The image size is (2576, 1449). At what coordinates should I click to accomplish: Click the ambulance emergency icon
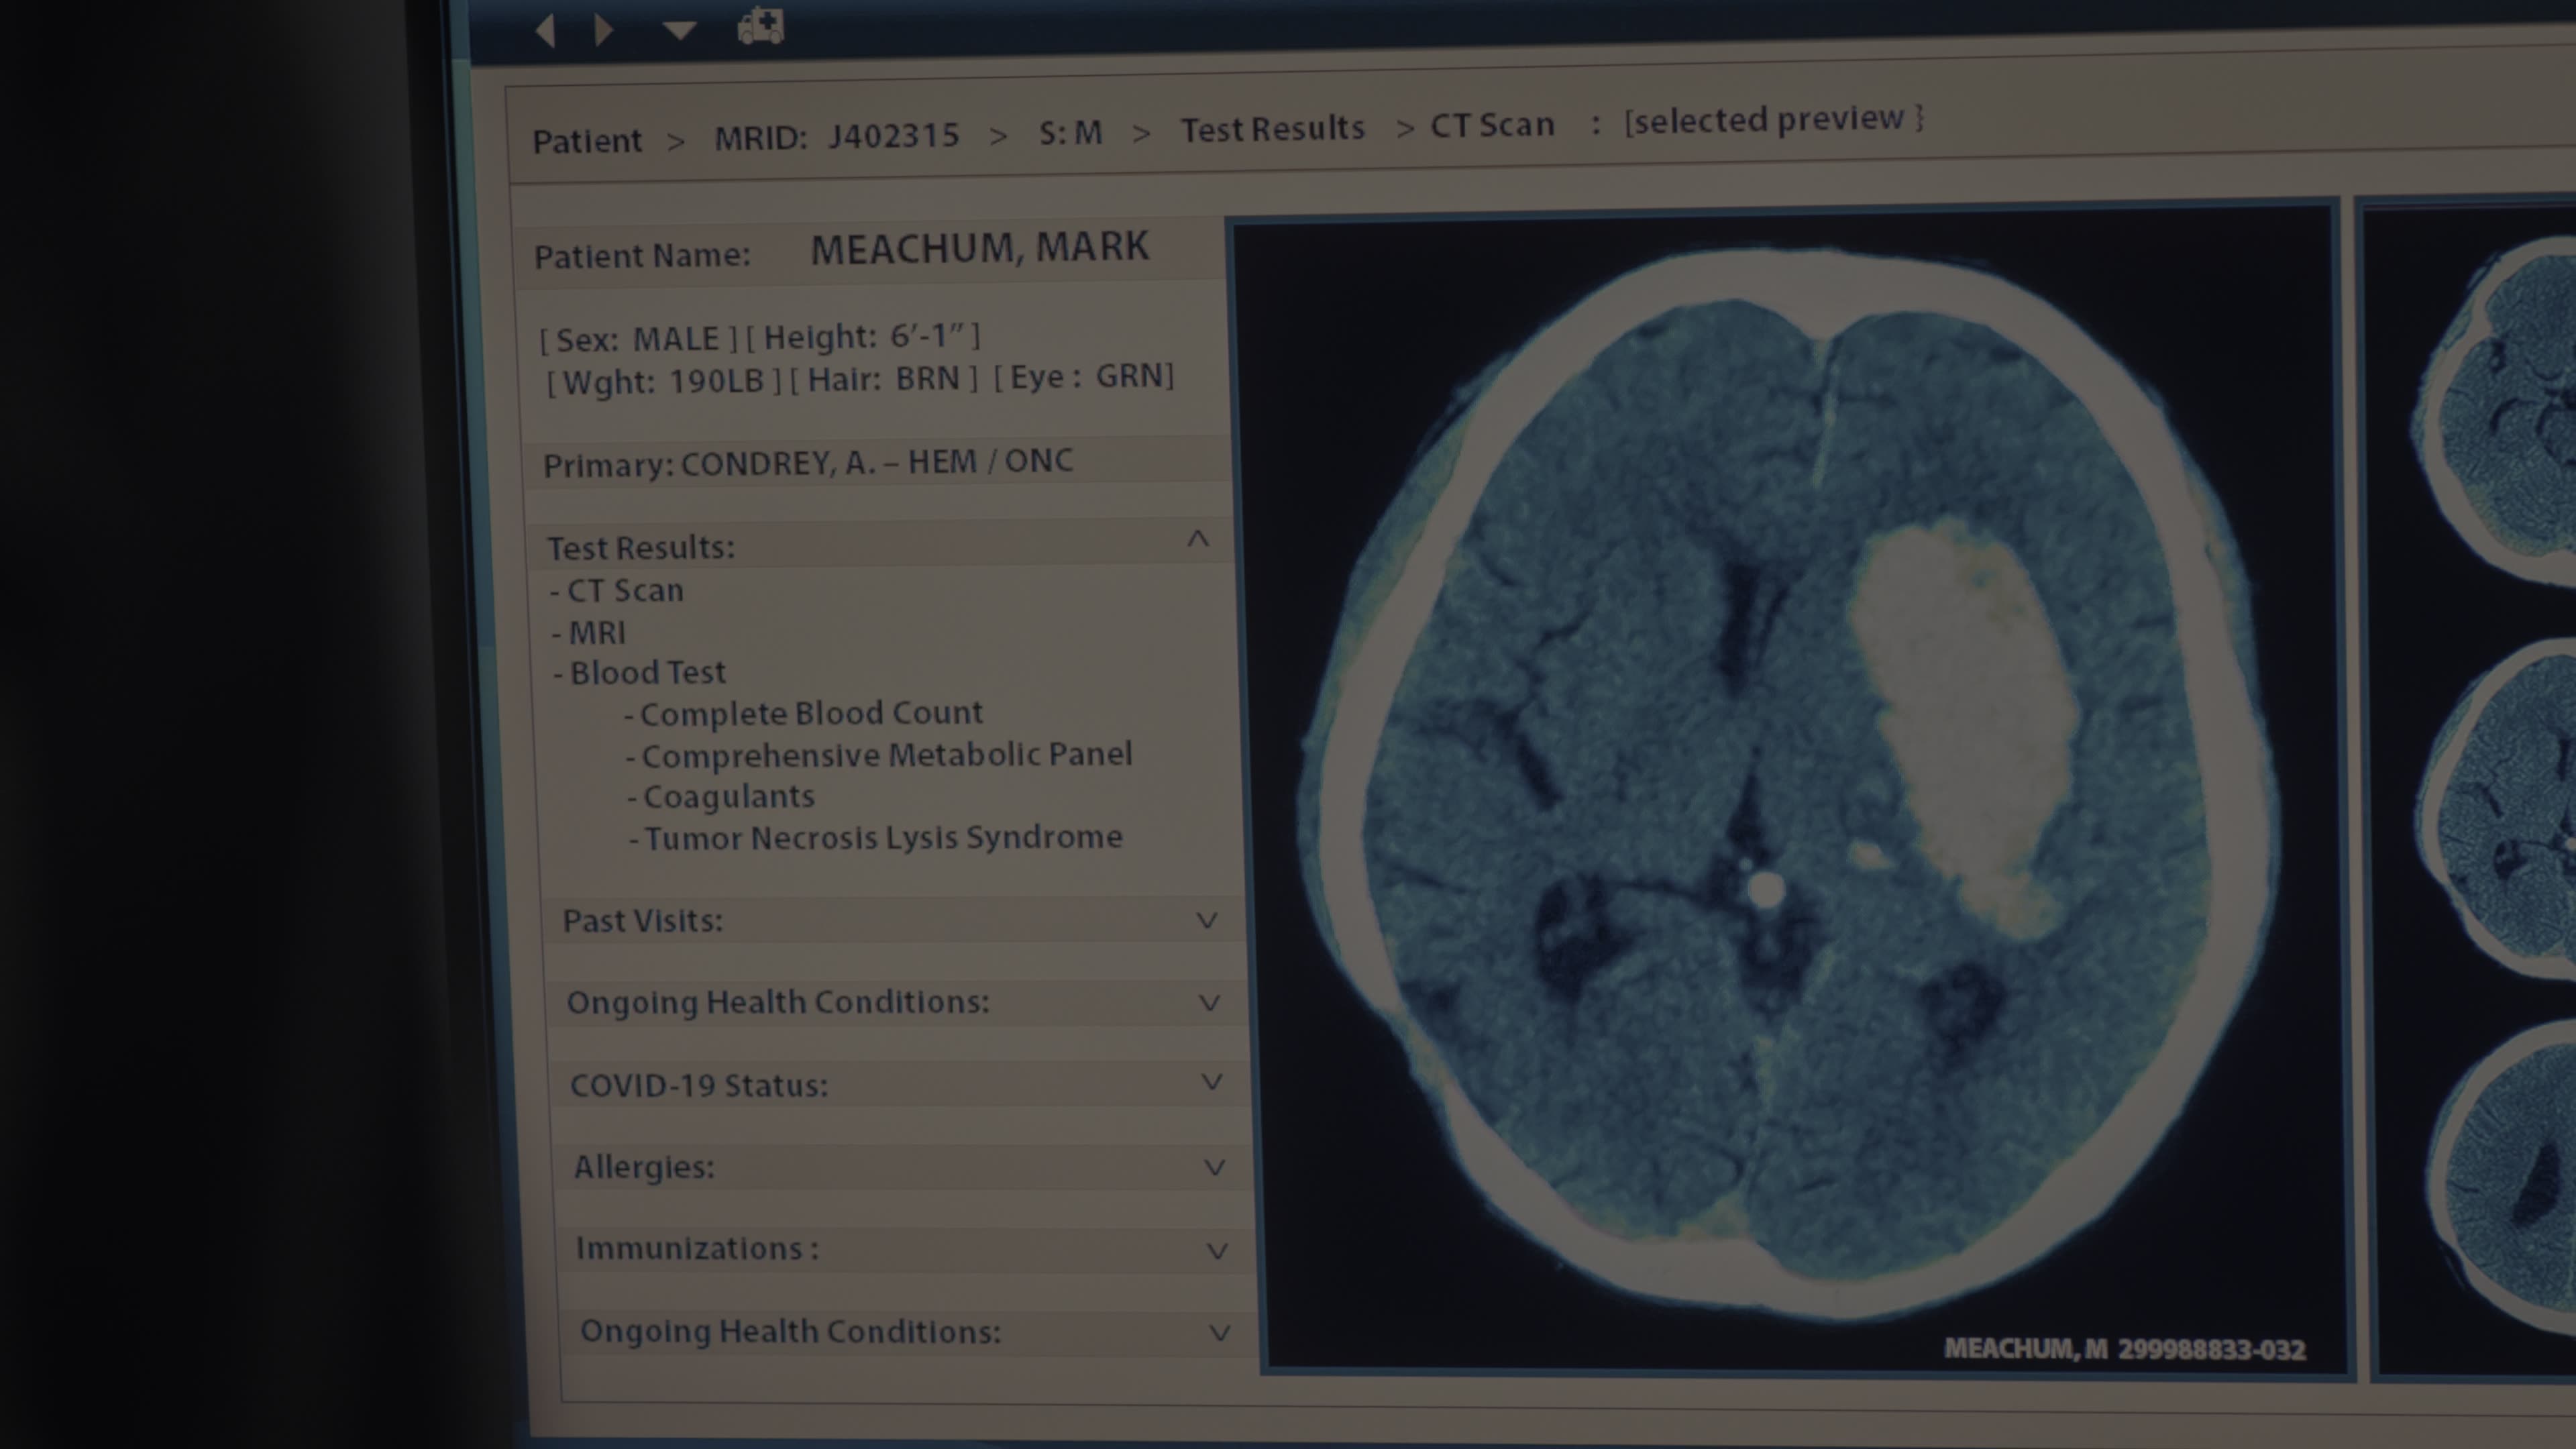point(760,26)
